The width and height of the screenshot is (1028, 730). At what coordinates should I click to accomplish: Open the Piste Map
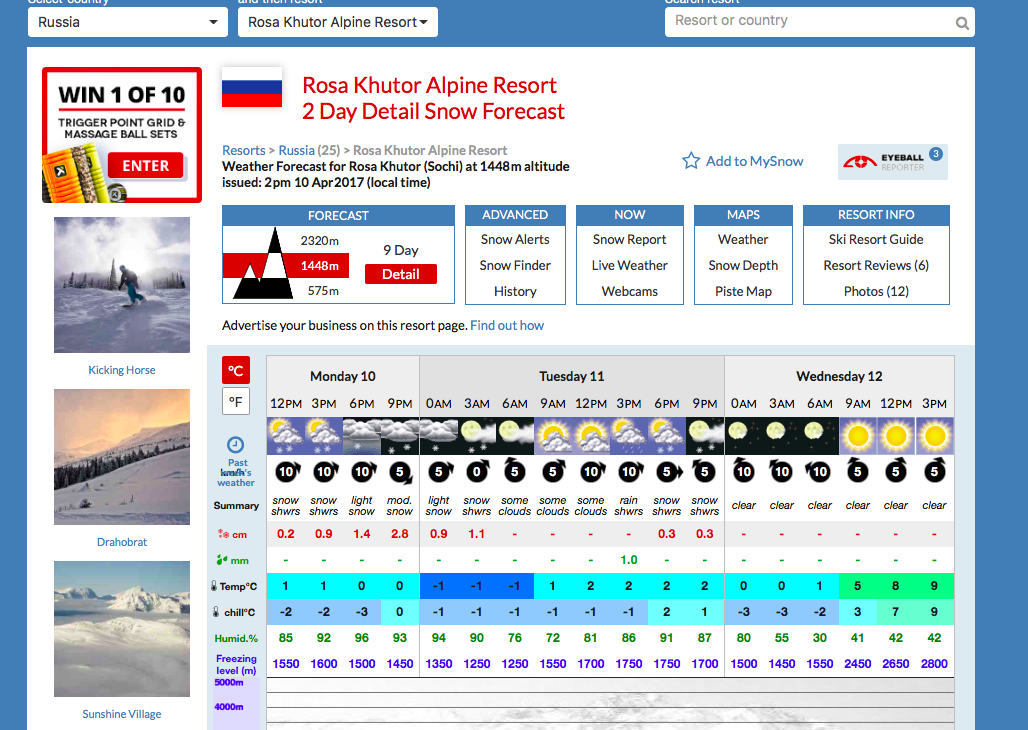743,291
